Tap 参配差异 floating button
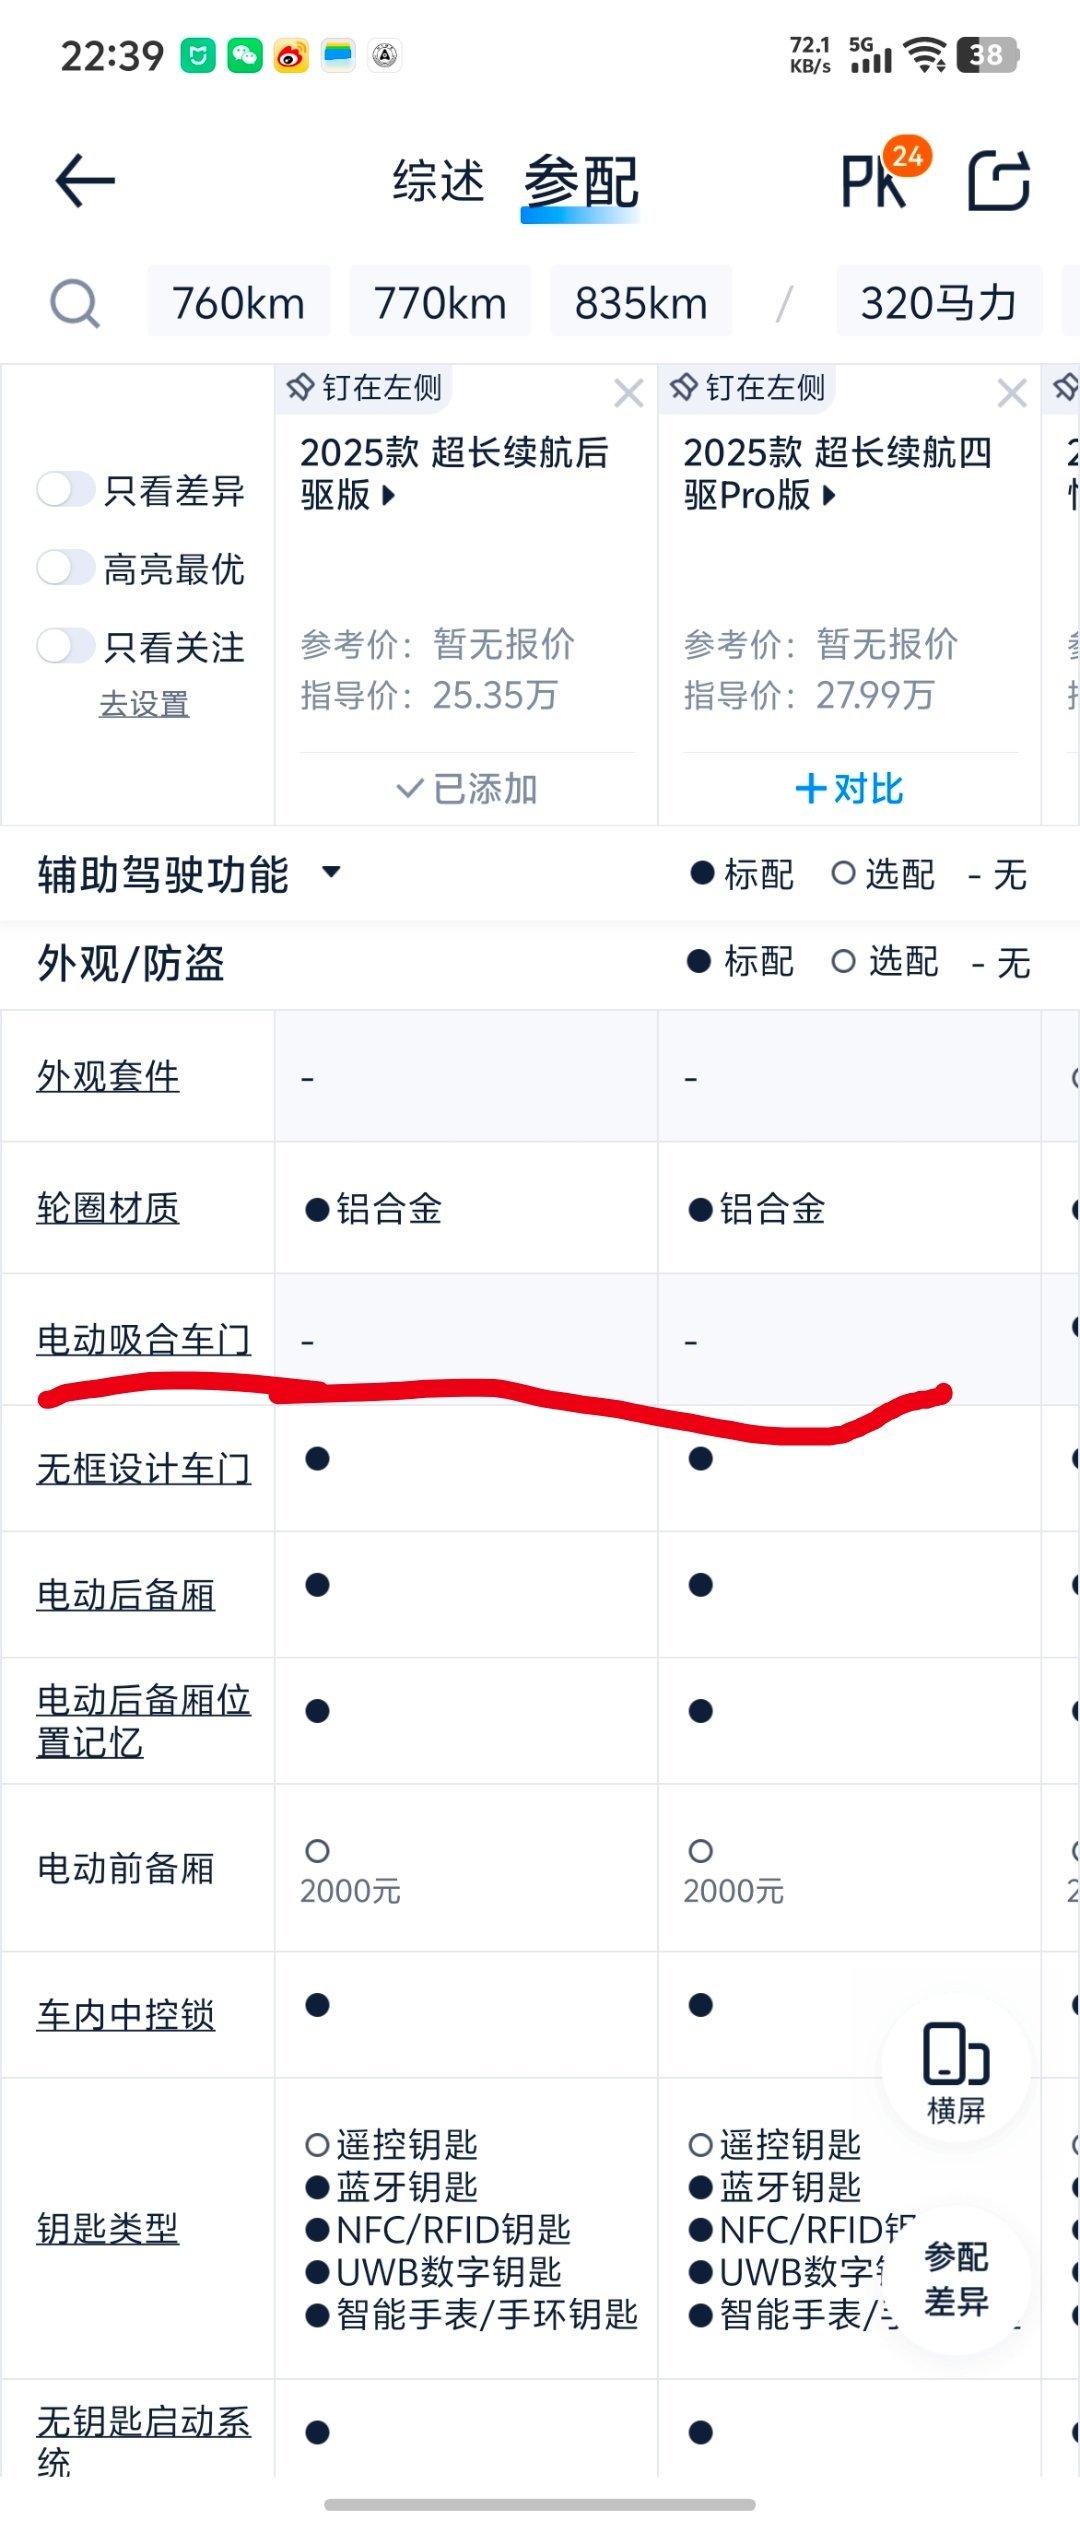The image size is (1080, 2532). click(956, 2280)
